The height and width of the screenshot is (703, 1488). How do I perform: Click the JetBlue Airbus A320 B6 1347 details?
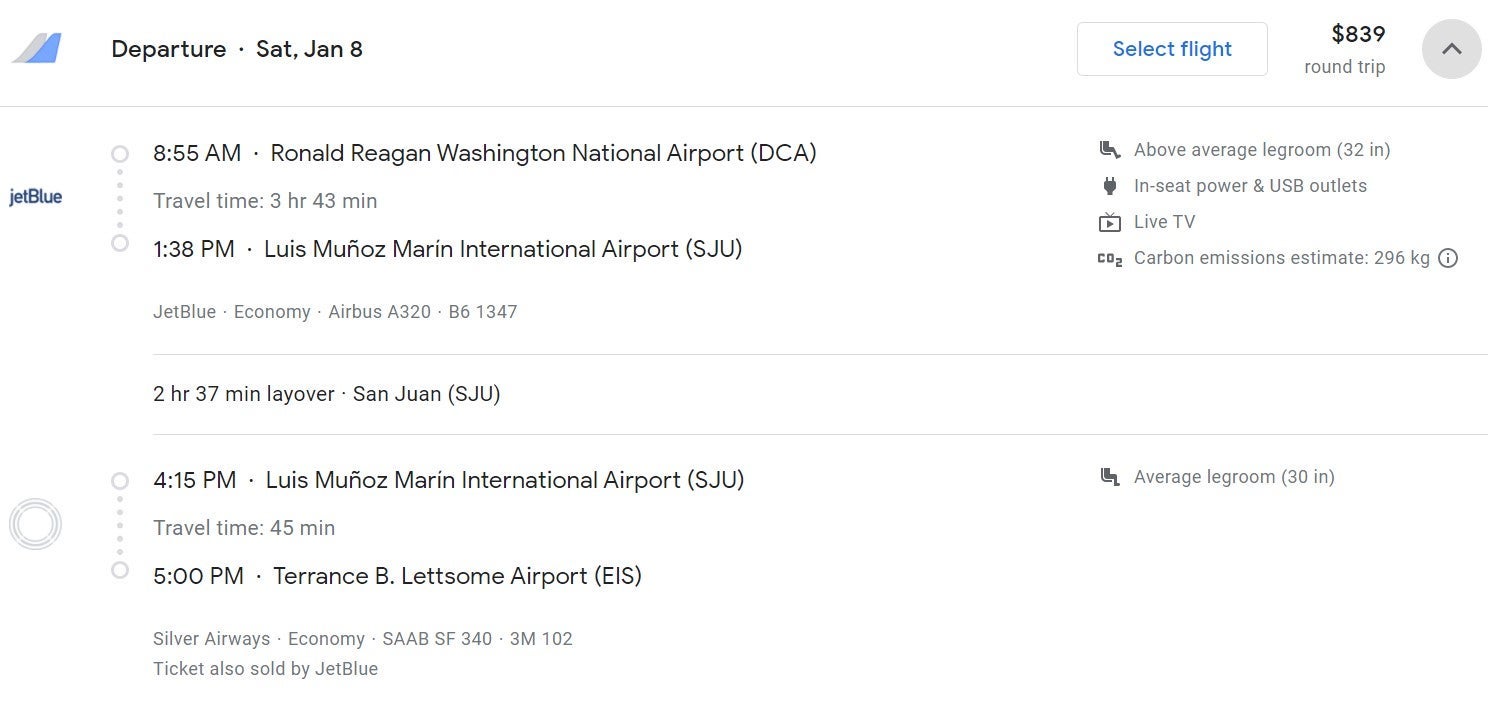point(335,312)
